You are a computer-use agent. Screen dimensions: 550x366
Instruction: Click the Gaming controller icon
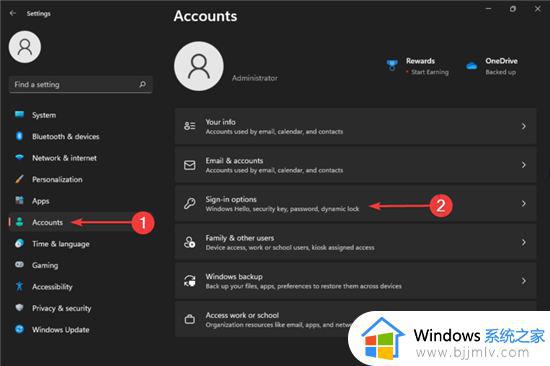[x=19, y=265]
